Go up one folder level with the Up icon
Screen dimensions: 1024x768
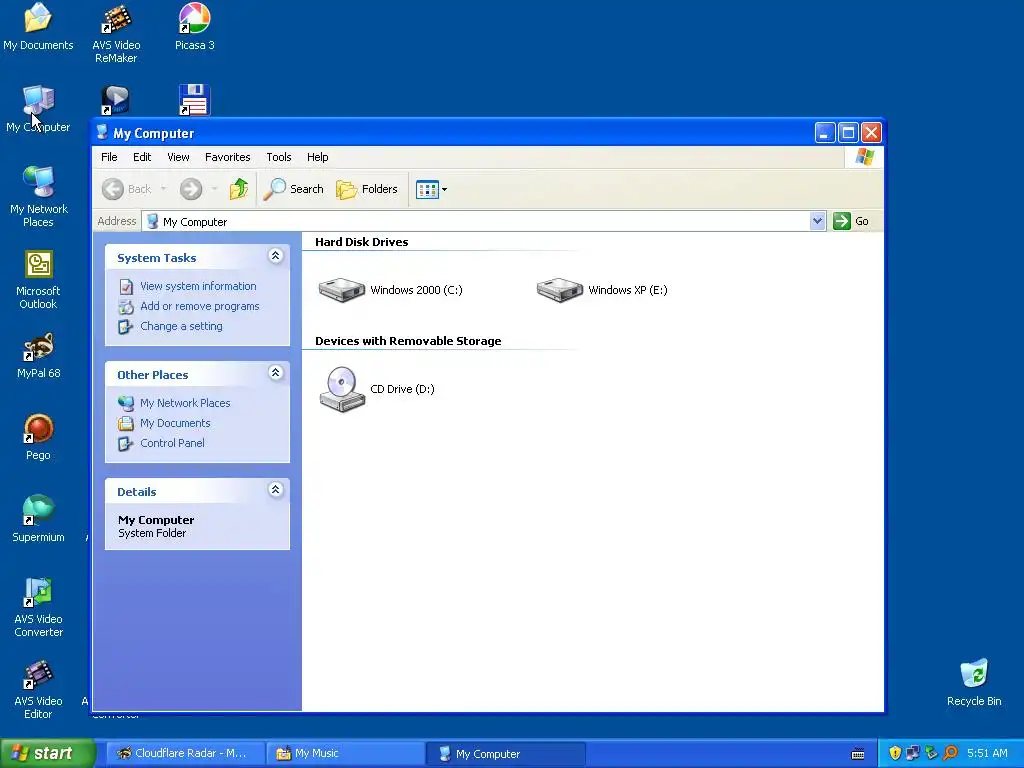[239, 189]
